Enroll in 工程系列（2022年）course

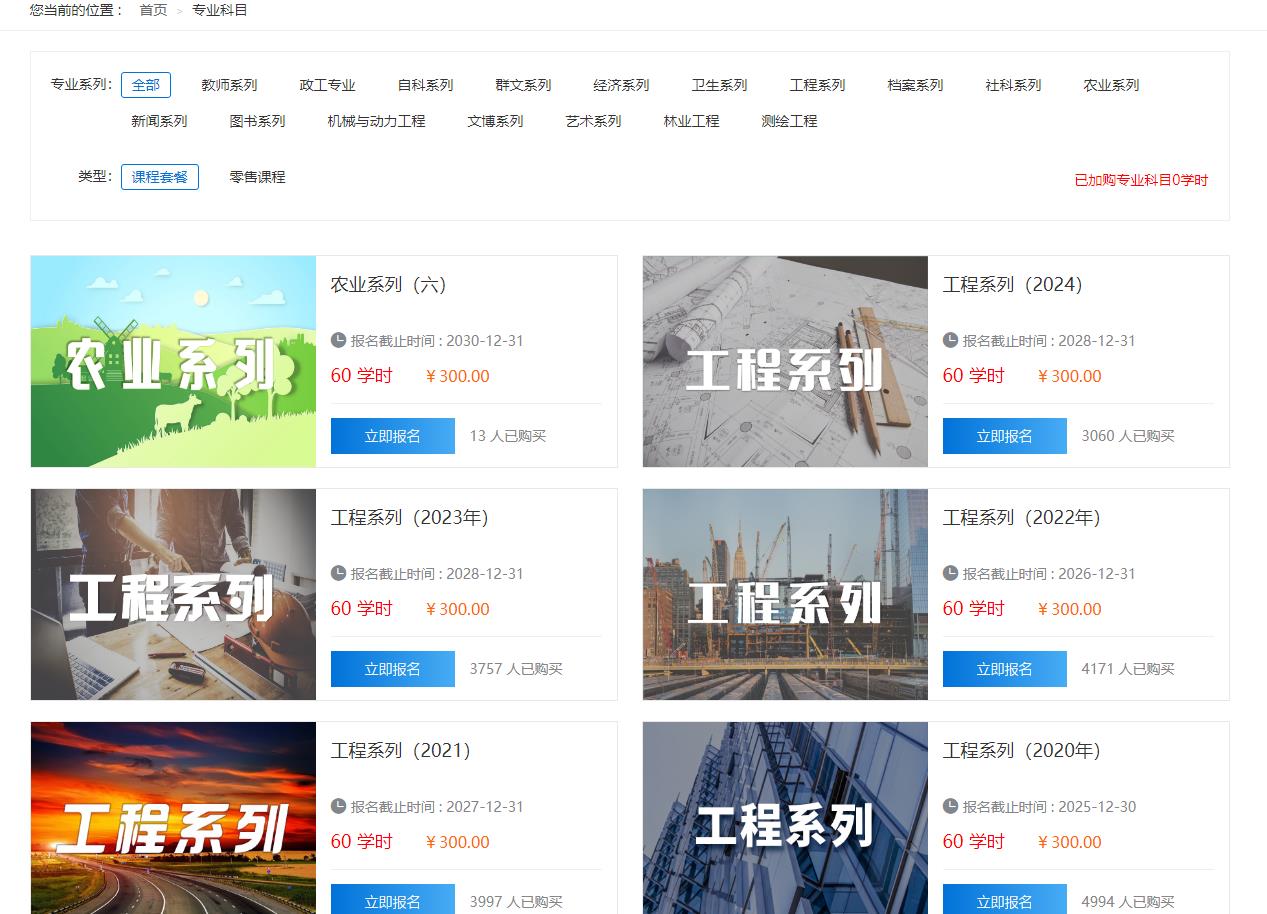[1004, 669]
